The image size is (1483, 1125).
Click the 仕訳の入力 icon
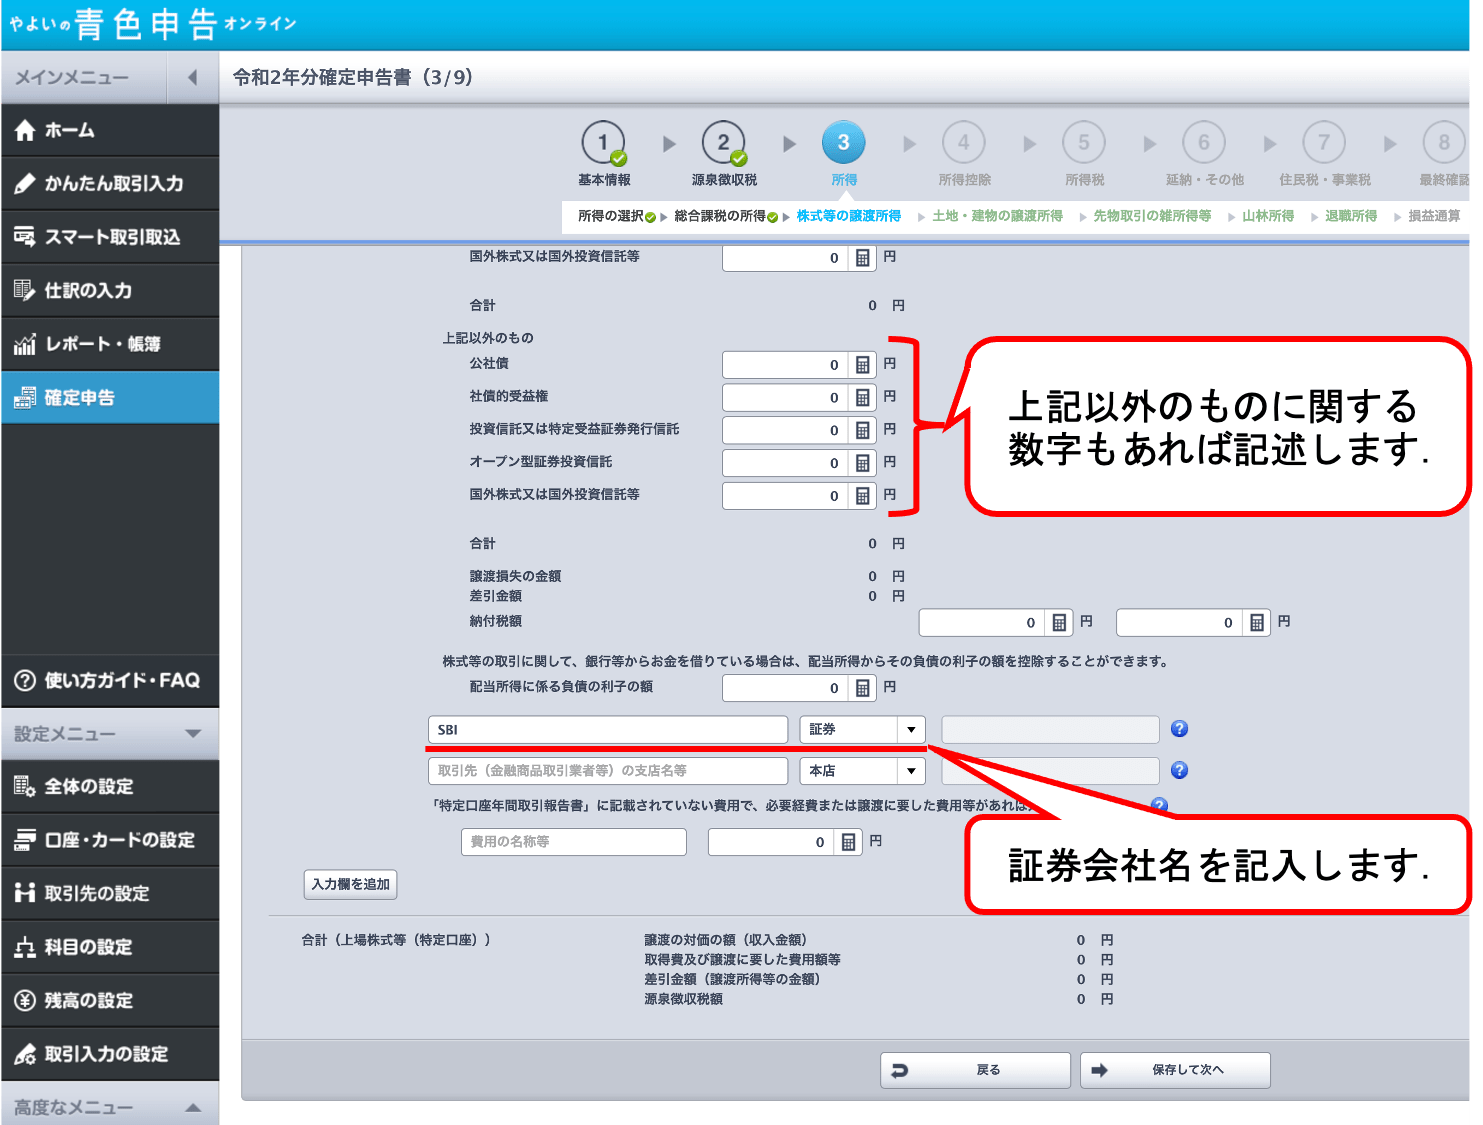coord(25,291)
